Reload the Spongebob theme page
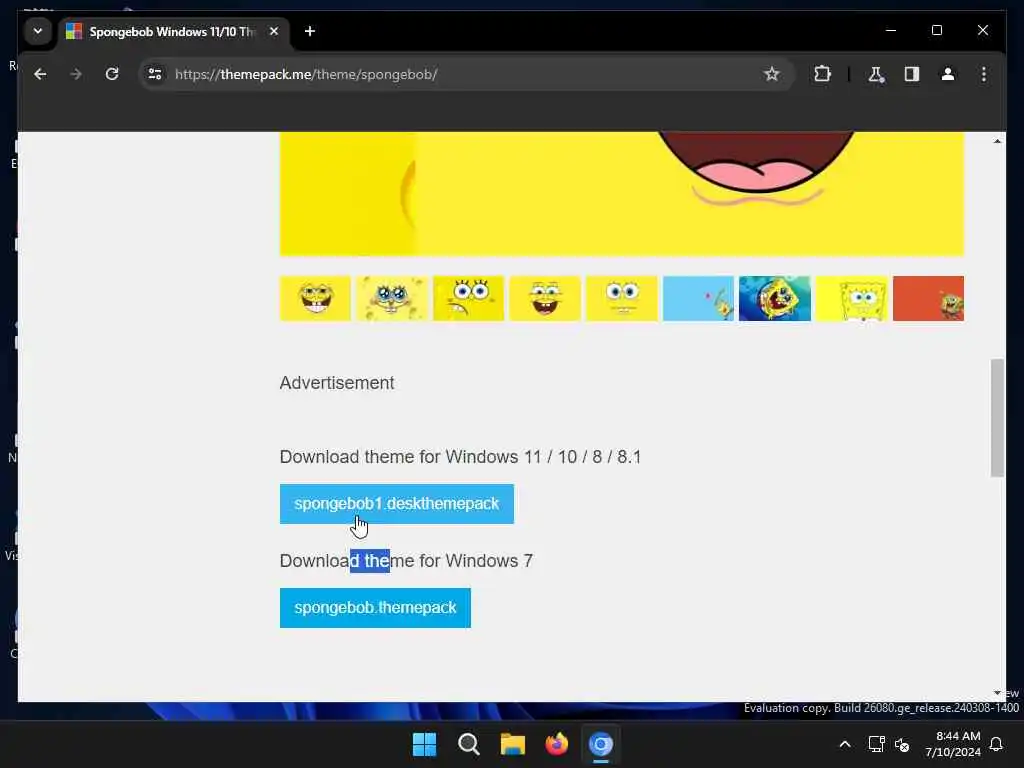The height and width of the screenshot is (768, 1024). (112, 74)
